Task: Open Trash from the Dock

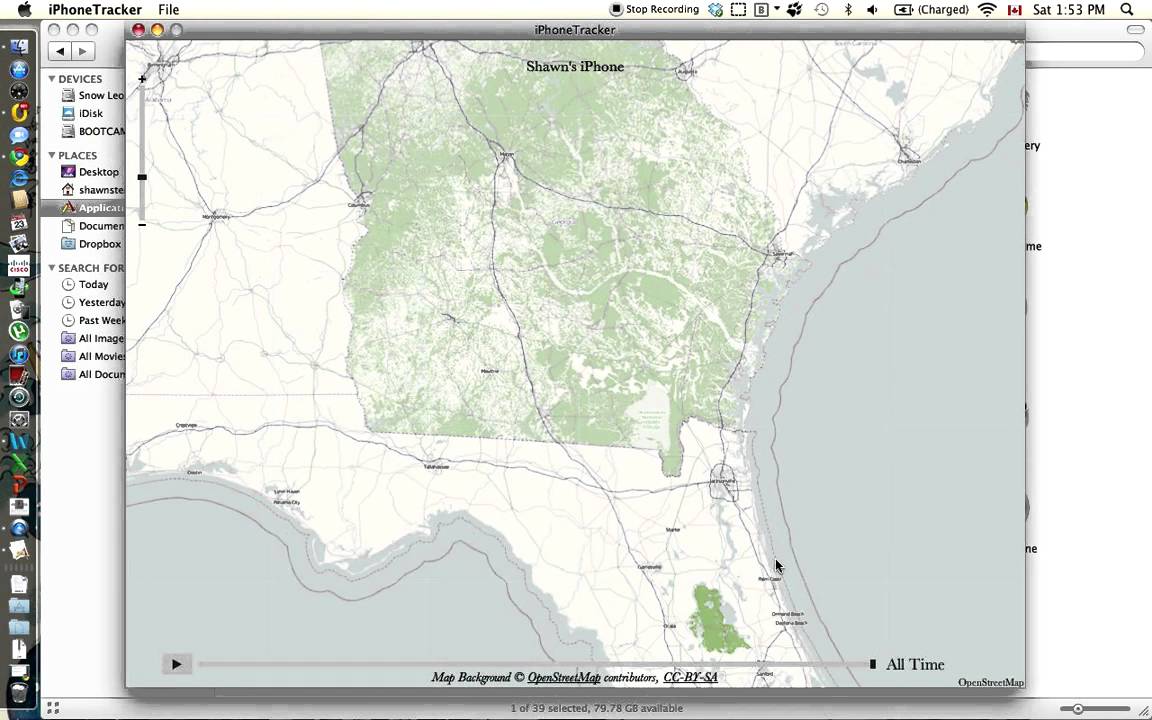Action: point(19,692)
